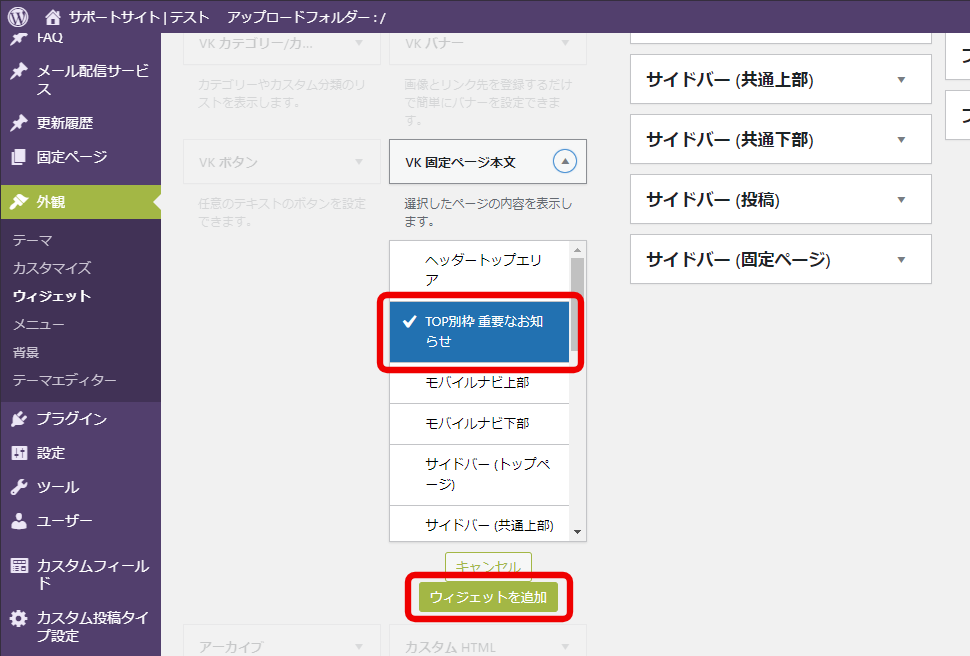The image size is (970, 656).
Task: Click the wrench icon next to ツール
Action: point(19,487)
